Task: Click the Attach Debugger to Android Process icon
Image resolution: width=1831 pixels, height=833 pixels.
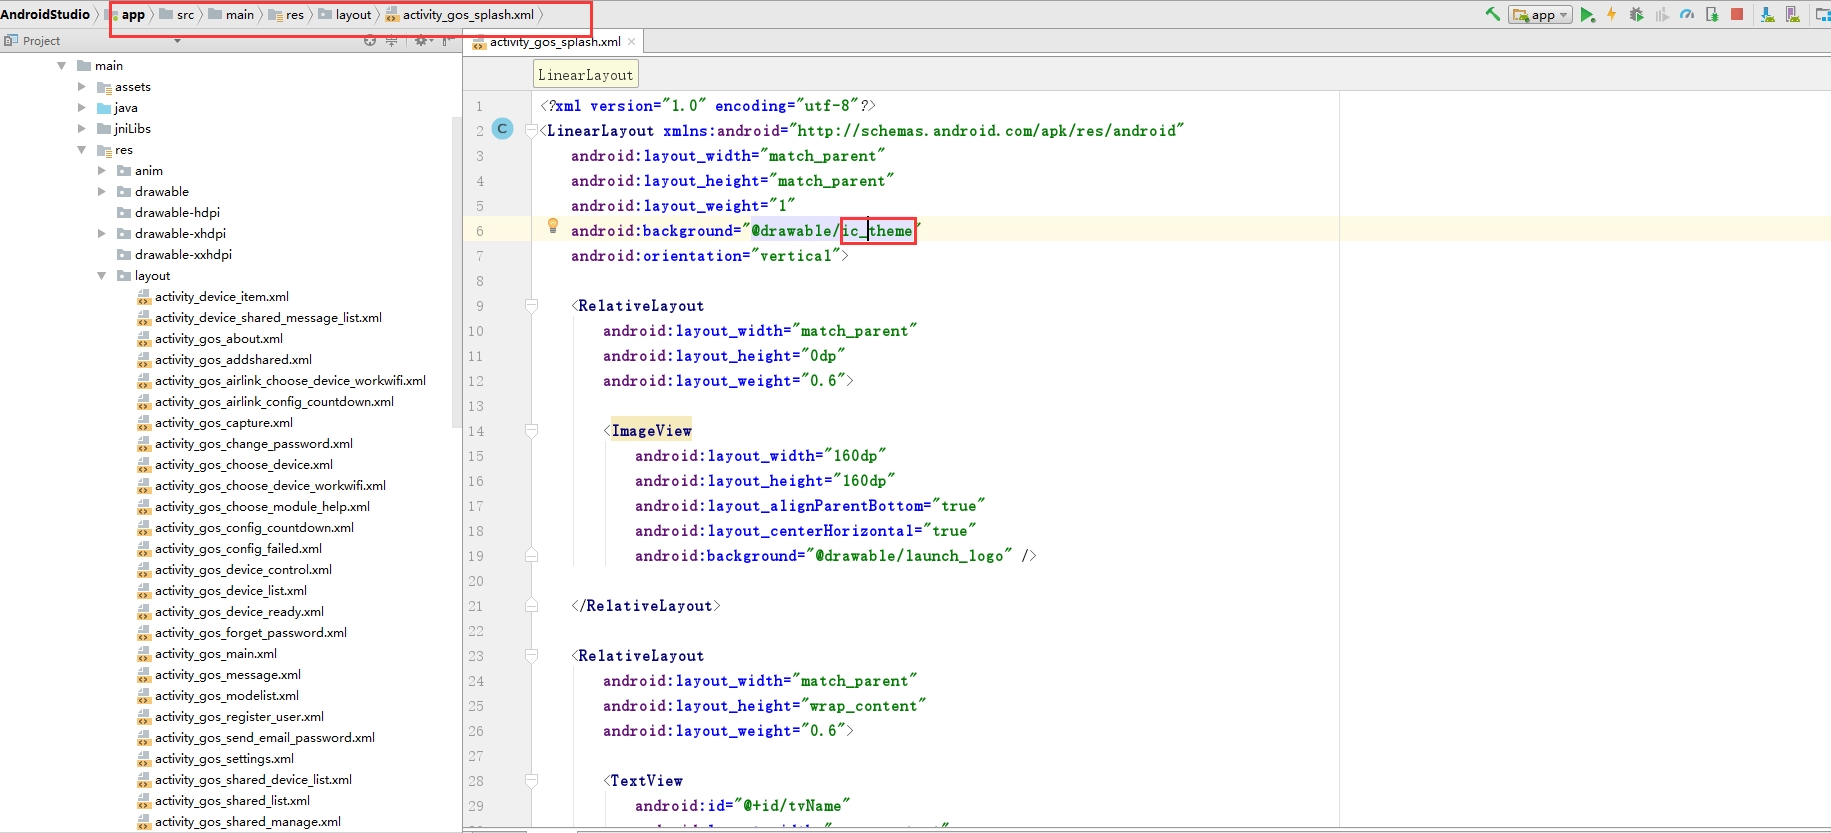Action: 1712,14
